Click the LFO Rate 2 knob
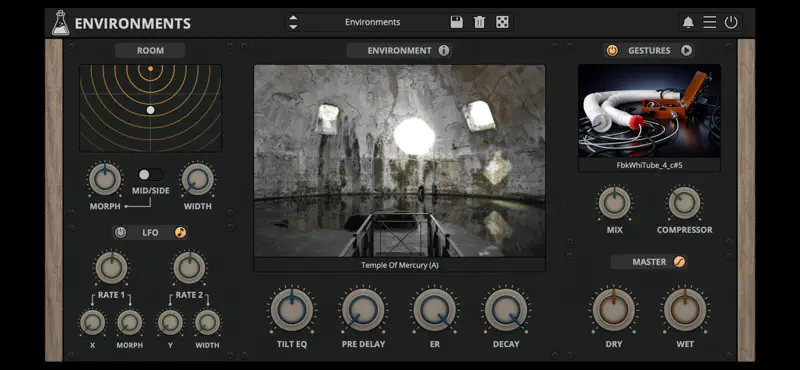 [x=189, y=267]
